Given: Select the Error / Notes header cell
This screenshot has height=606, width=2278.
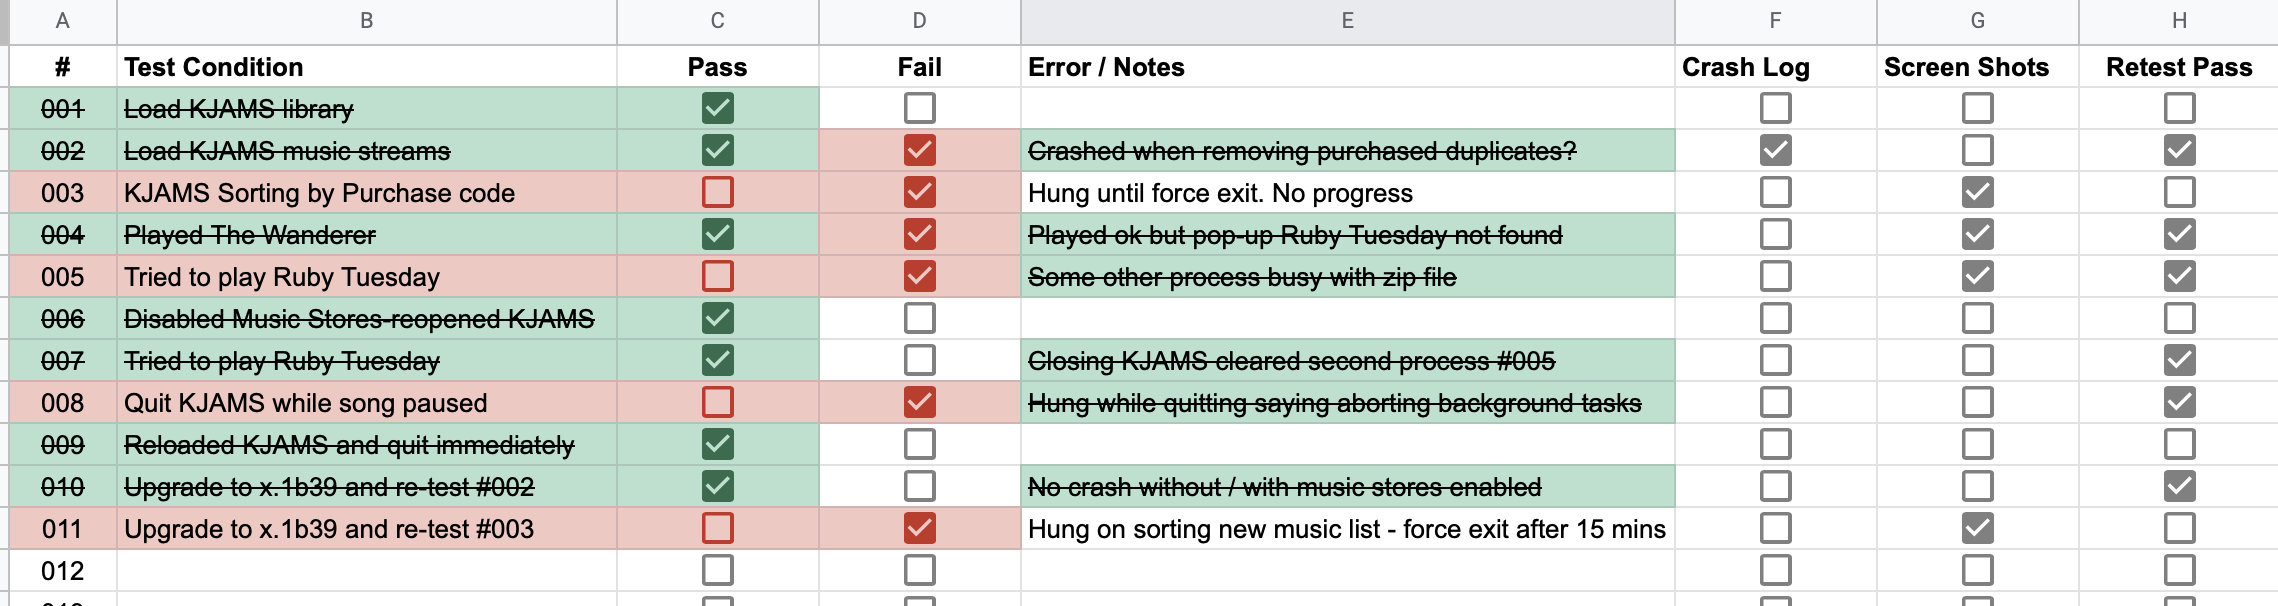Looking at the screenshot, I should pos(1347,67).
